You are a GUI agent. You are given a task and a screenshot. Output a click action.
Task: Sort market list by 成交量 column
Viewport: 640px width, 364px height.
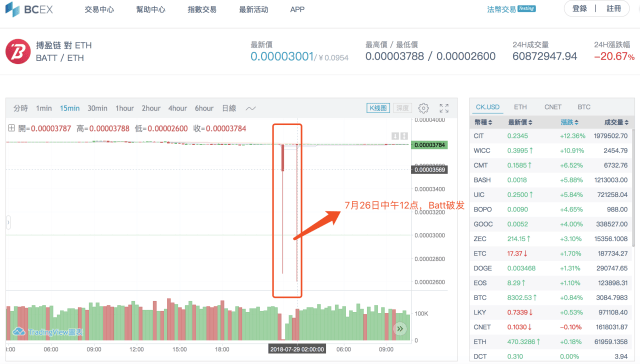click(616, 122)
